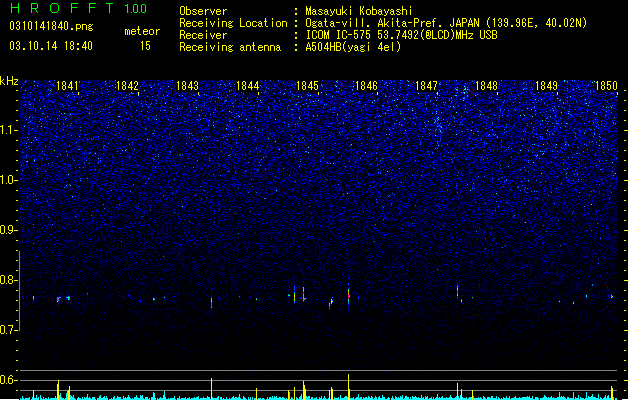Click the meteor count value 15
The height and width of the screenshot is (400, 629).
click(x=145, y=46)
